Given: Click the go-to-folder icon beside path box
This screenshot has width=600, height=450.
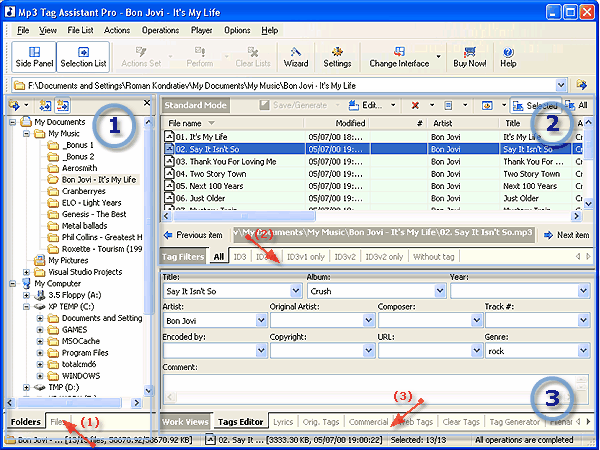Looking at the screenshot, I should tap(582, 85).
